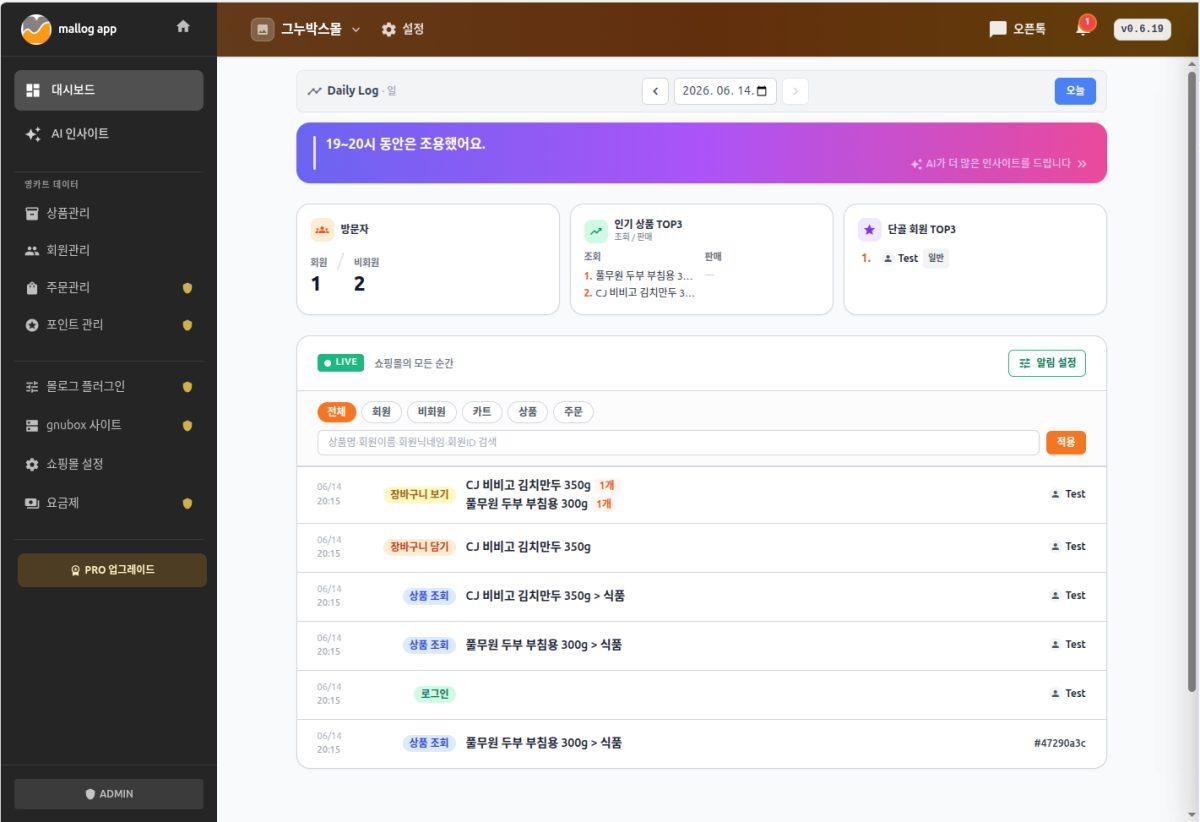The image size is (1200, 822).
Task: Click shield badge next to 주문관리
Action: [x=187, y=288]
